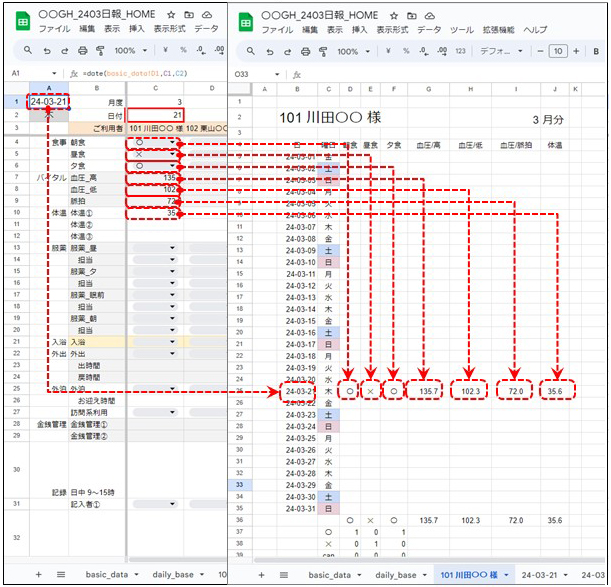611x587 pixels.
Task: Select paint format in left window
Action: tap(100, 50)
